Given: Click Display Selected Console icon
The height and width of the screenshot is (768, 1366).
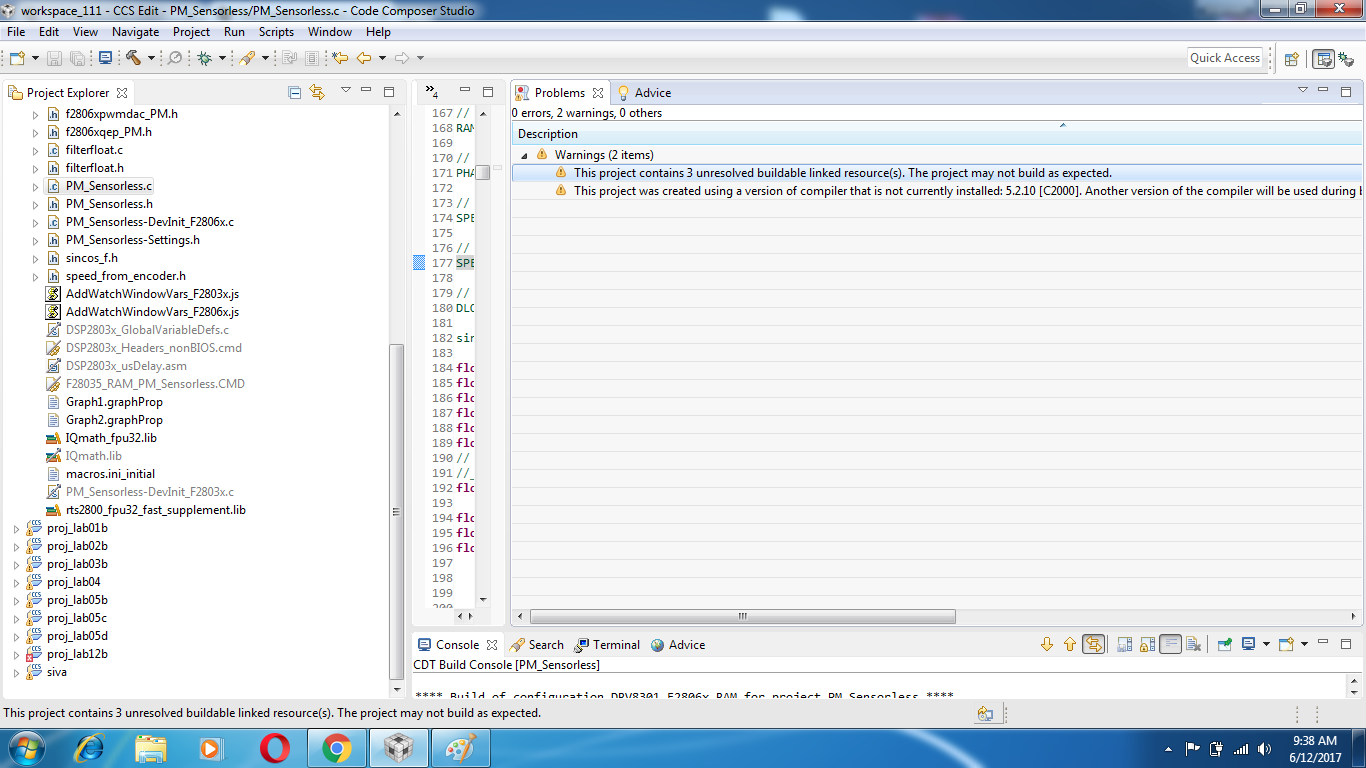Looking at the screenshot, I should pos(1248,645).
